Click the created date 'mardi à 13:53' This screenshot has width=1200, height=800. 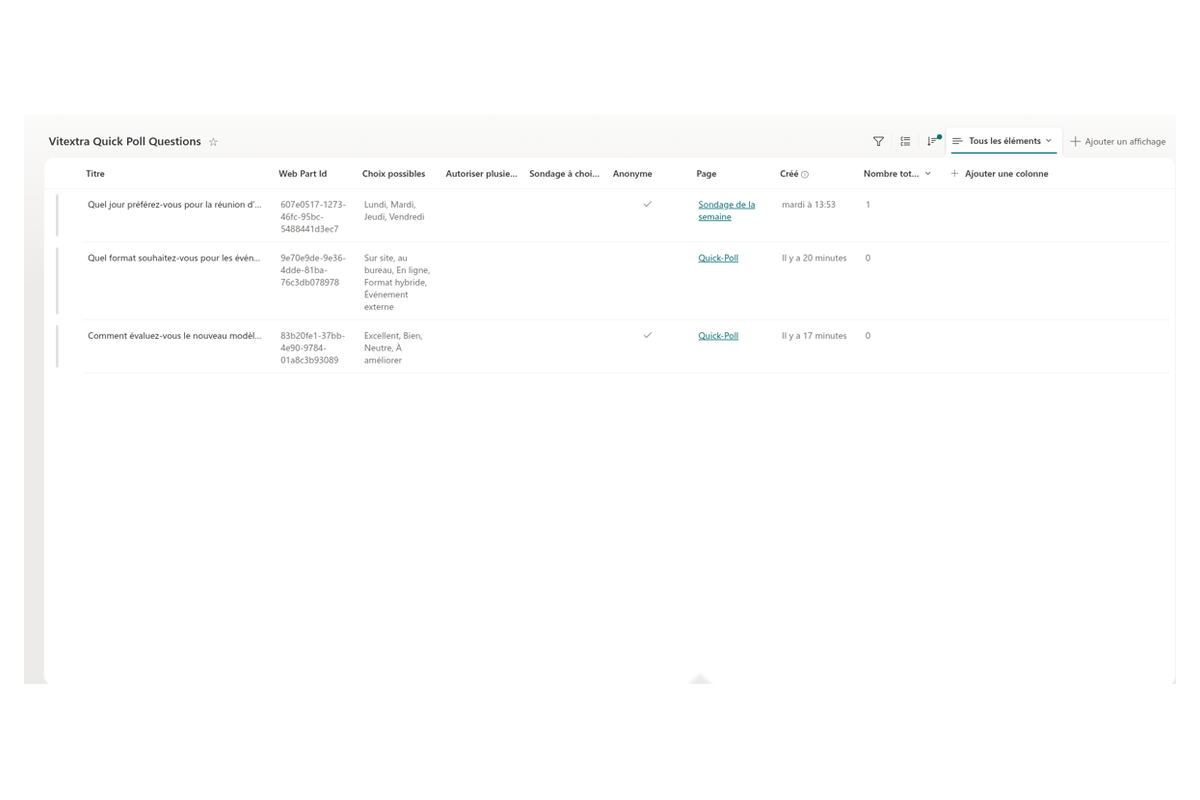809,205
